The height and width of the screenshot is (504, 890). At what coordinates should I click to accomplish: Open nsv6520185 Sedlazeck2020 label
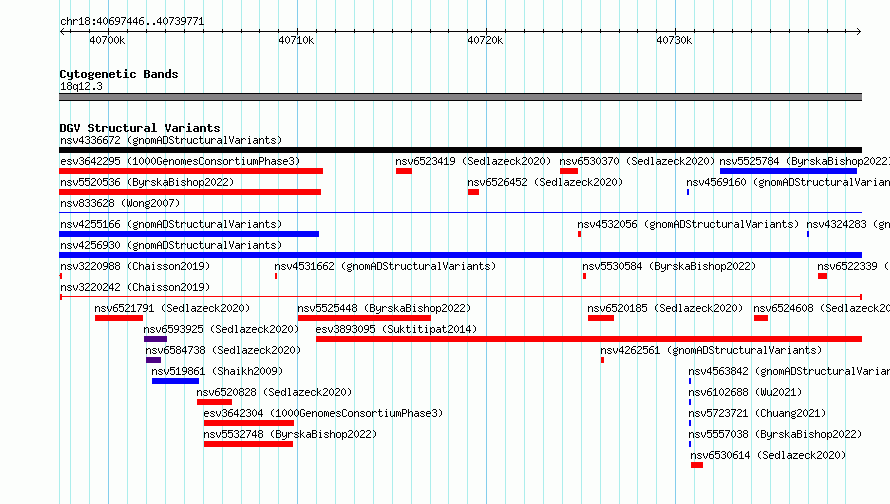[x=665, y=308]
